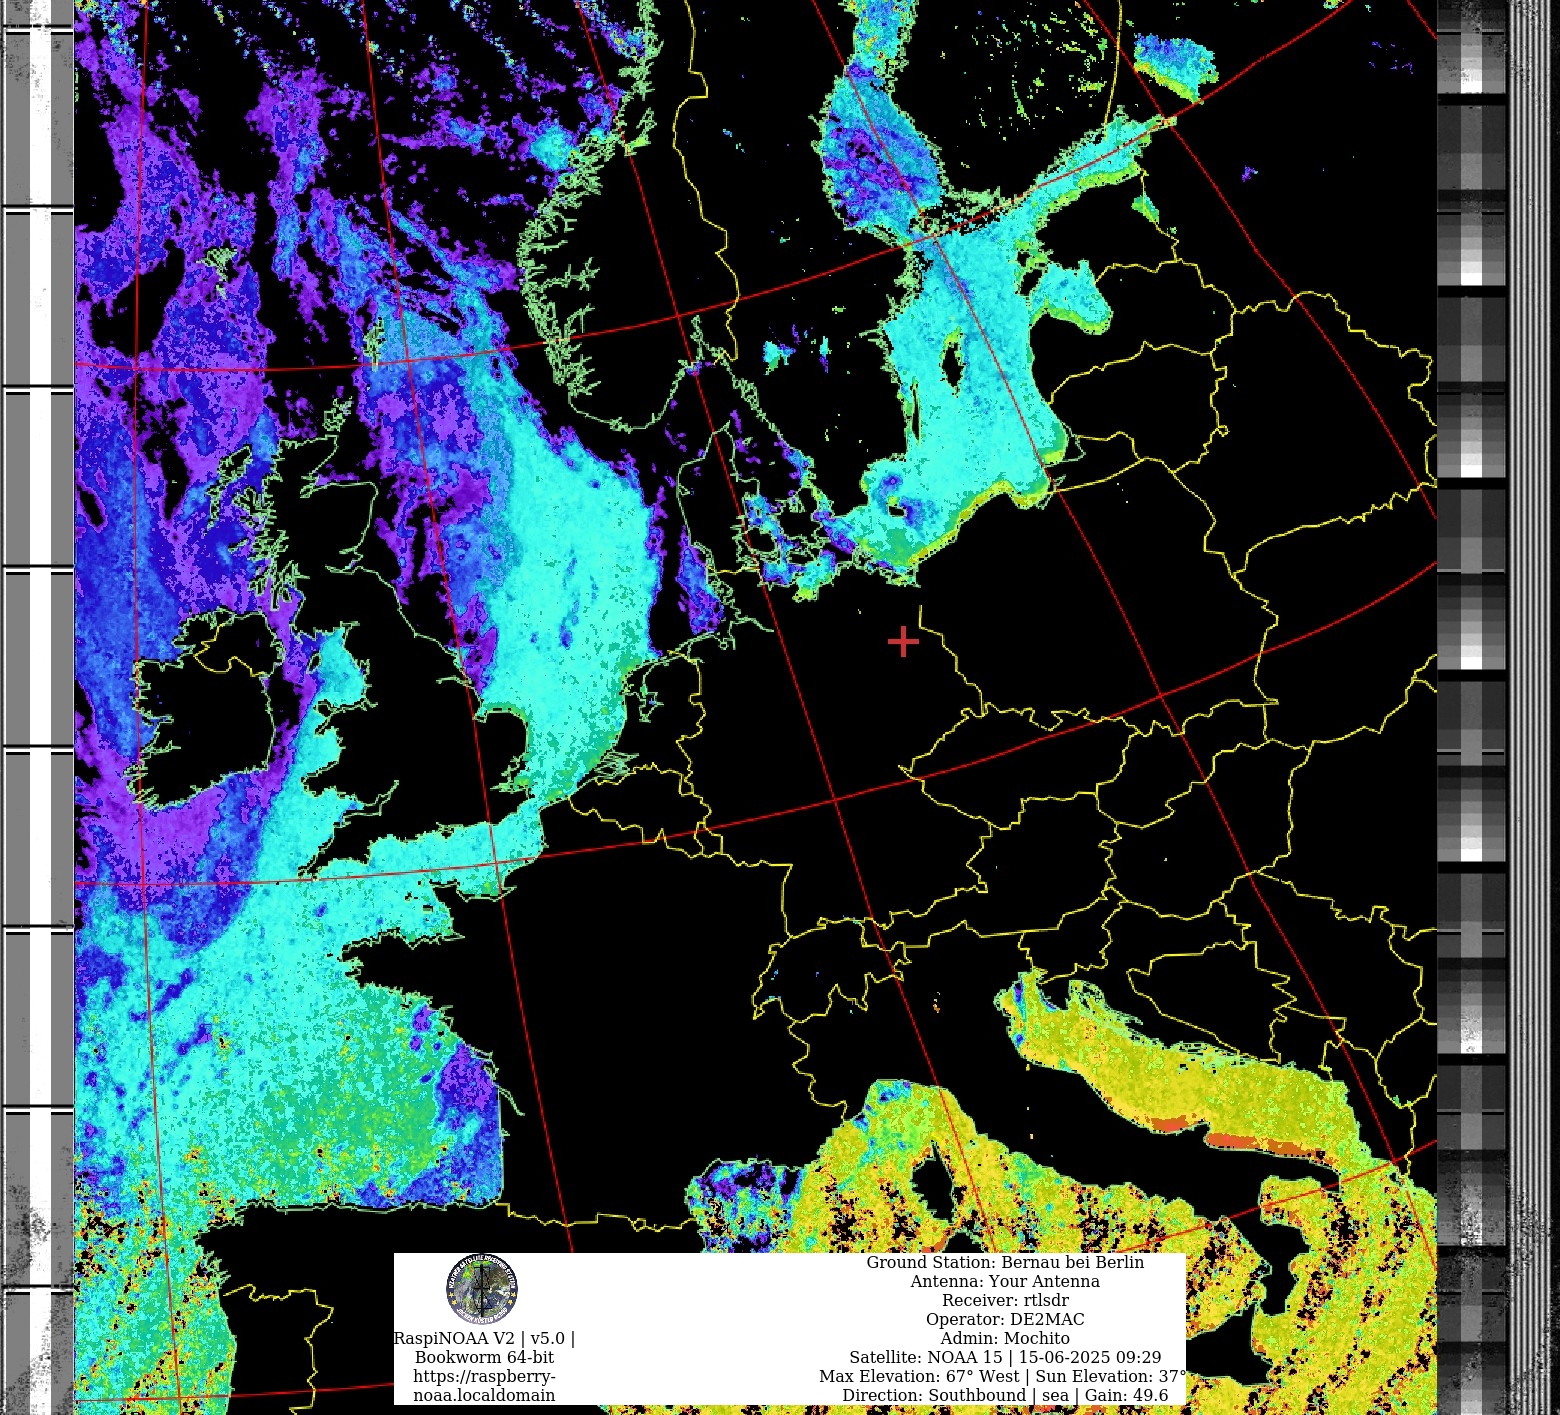Select the 'Ground Station: Bernau bei Berlin' text
This screenshot has height=1415, width=1560.
pos(1005,1262)
